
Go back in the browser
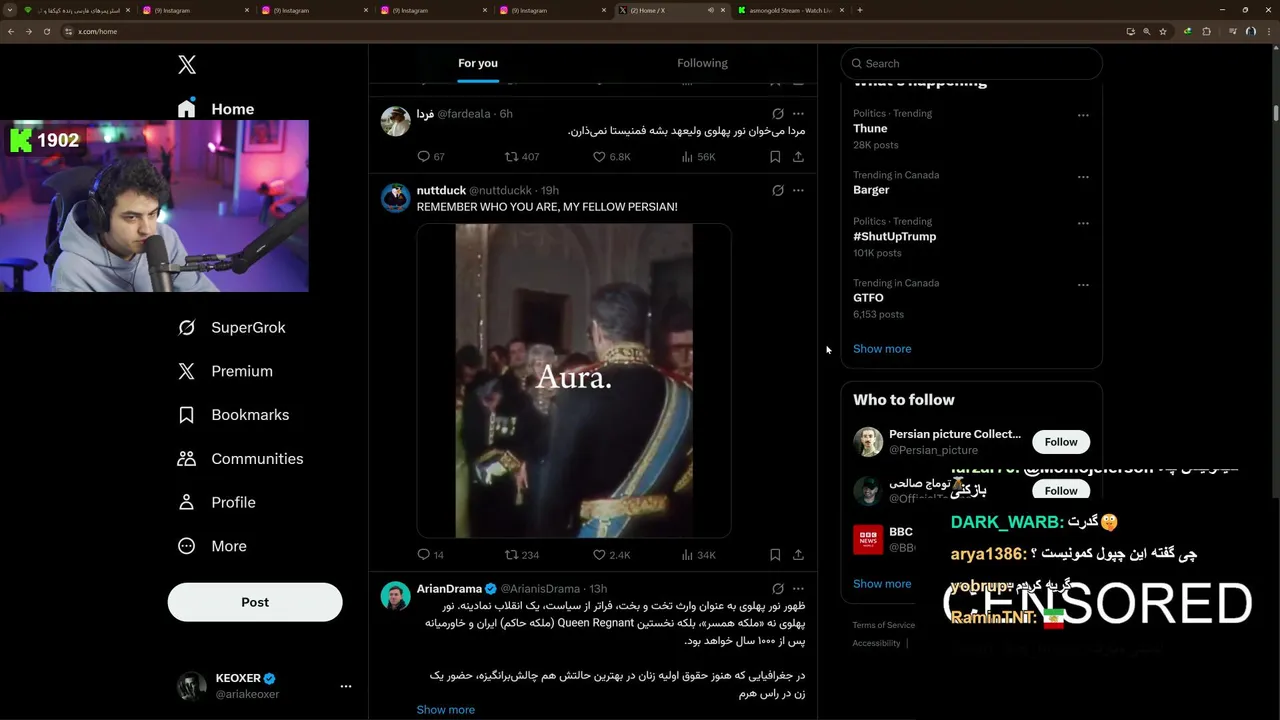click(11, 31)
